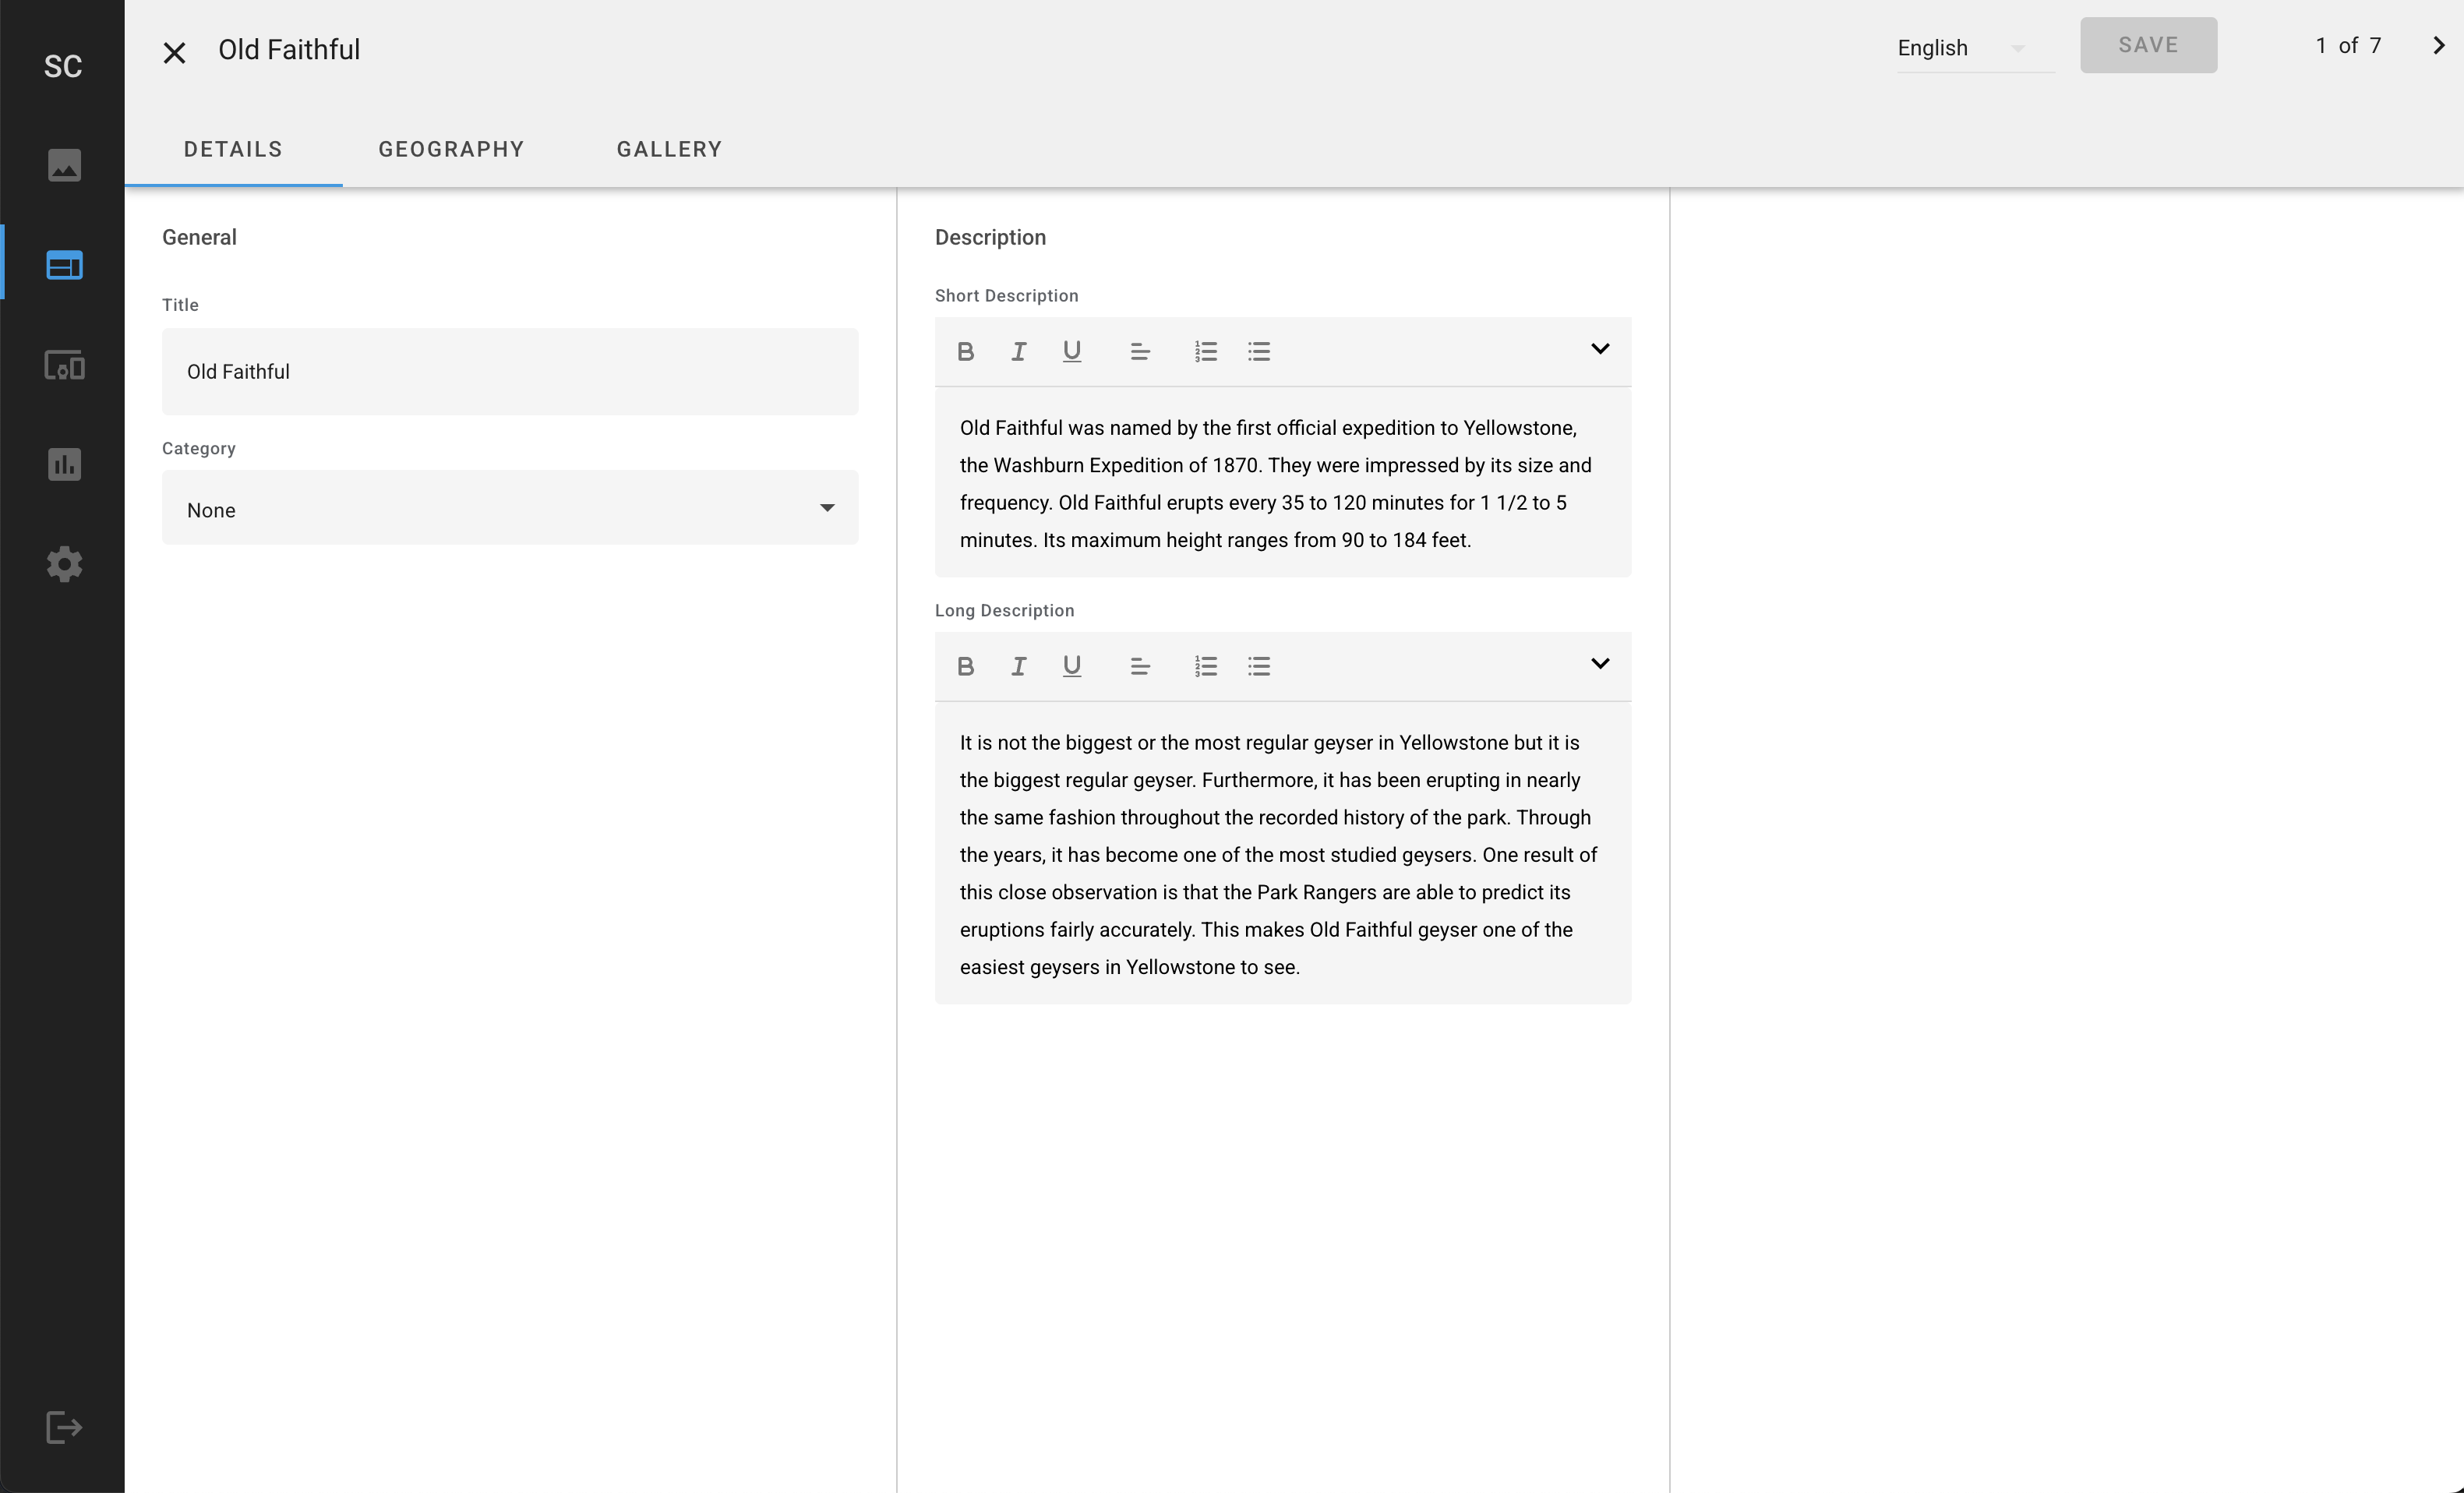Toggle underline in Long Description toolbar
2464x1493 pixels.
click(1071, 666)
